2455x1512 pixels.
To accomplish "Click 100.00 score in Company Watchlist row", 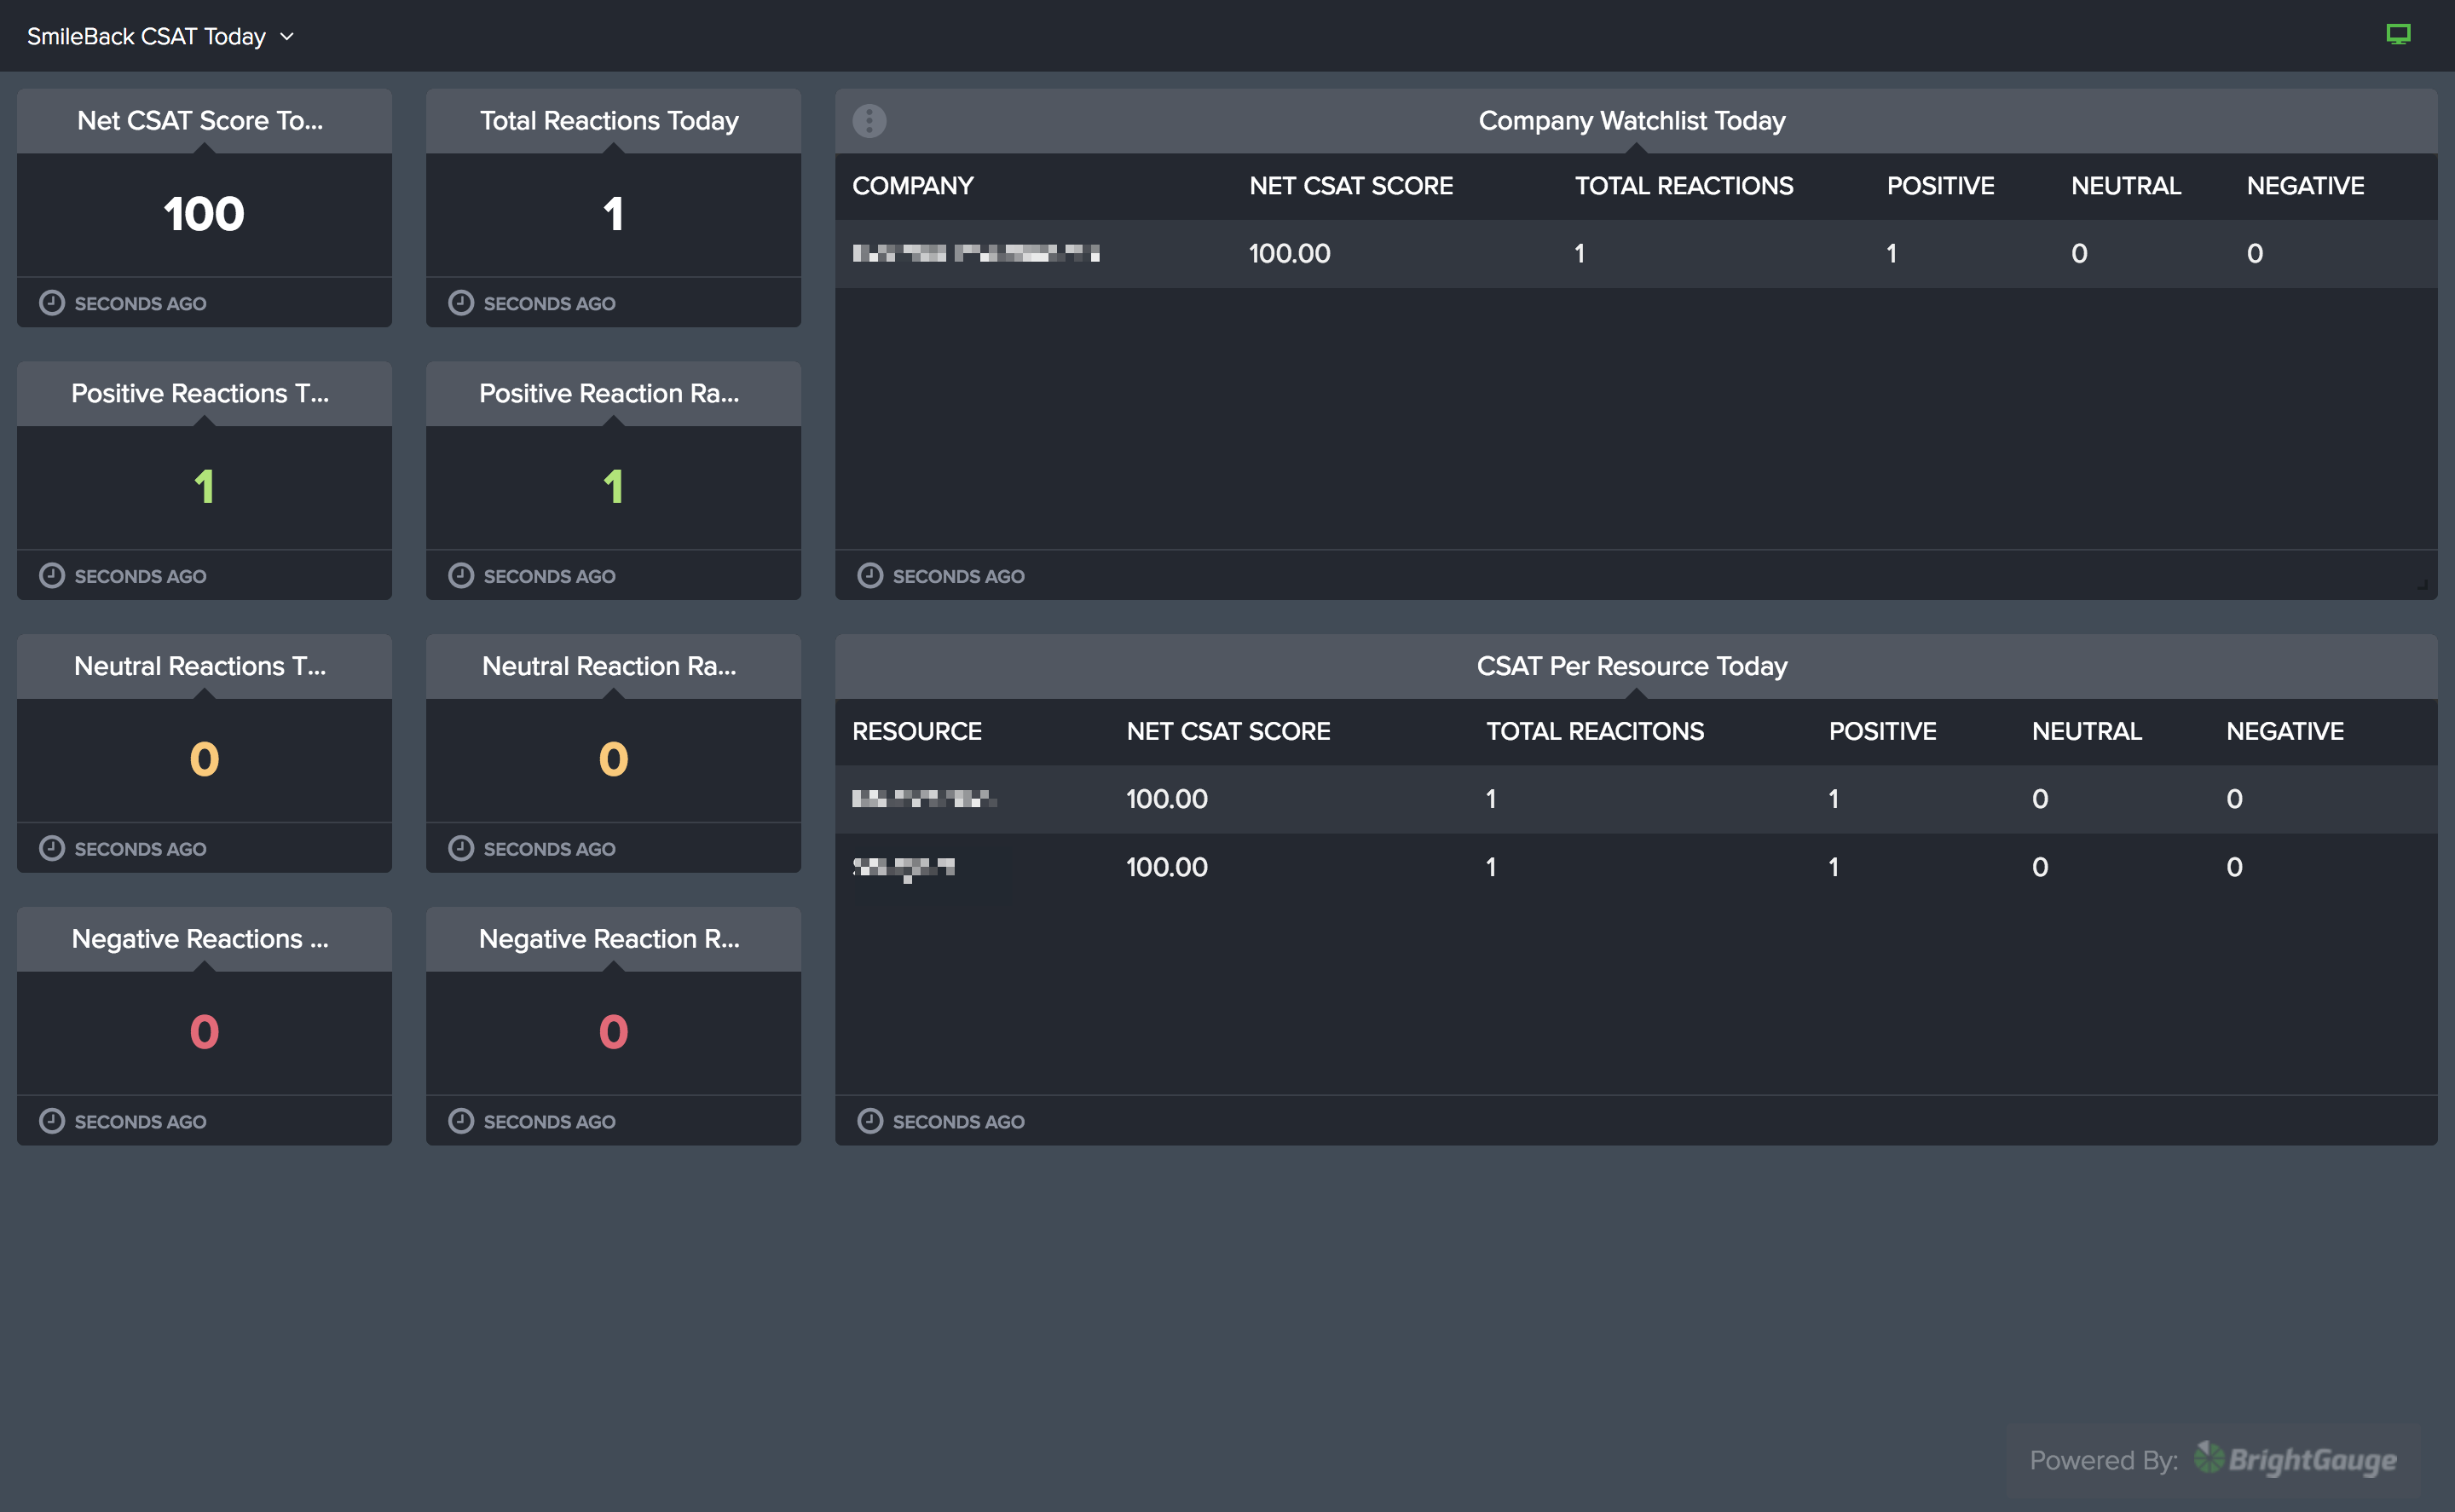I will 1289,254.
